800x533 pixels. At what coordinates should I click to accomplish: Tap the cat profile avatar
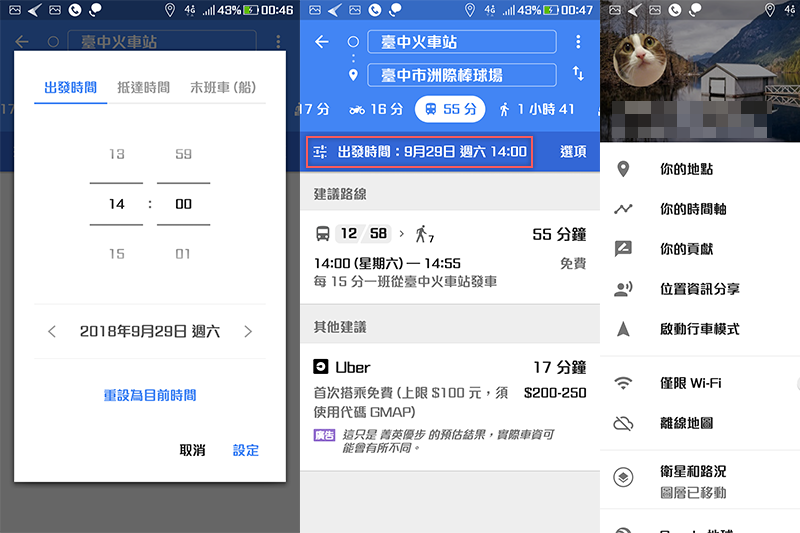click(x=639, y=61)
